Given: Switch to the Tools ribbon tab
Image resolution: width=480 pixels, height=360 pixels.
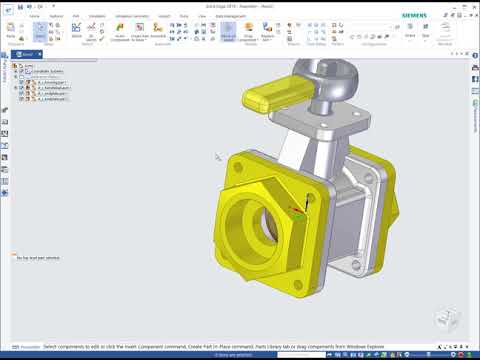Looking at the screenshot, I should (x=184, y=16).
